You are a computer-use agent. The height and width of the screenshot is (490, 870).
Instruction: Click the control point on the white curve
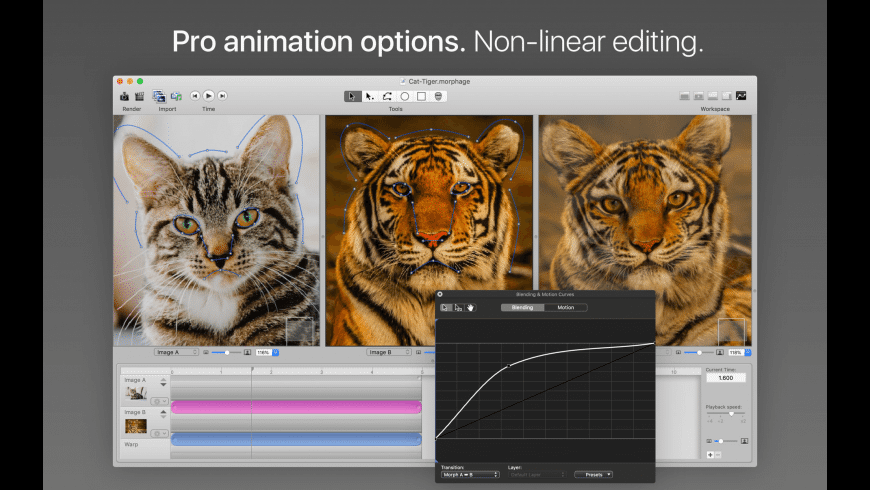click(x=509, y=366)
